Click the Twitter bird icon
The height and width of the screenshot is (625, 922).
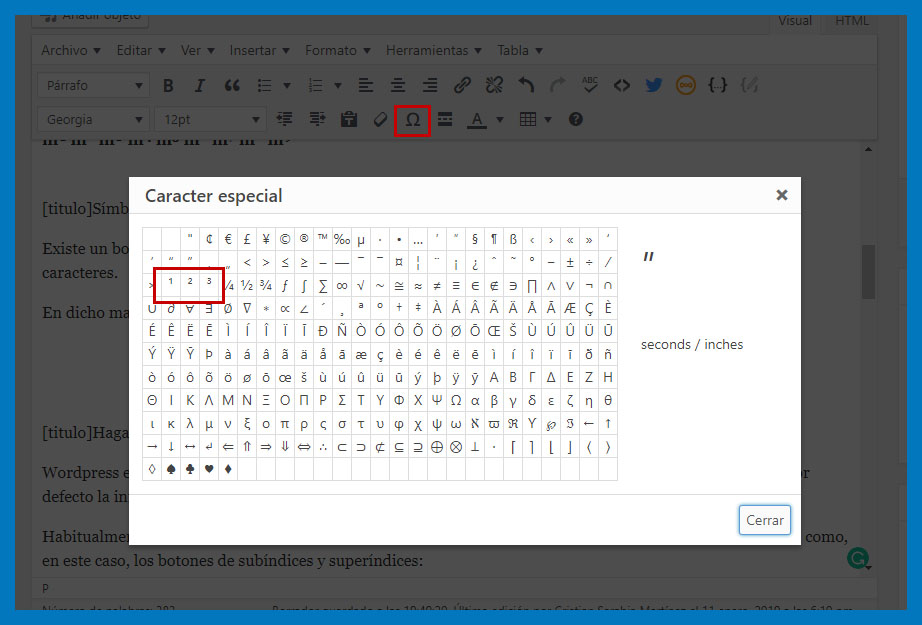(x=653, y=86)
